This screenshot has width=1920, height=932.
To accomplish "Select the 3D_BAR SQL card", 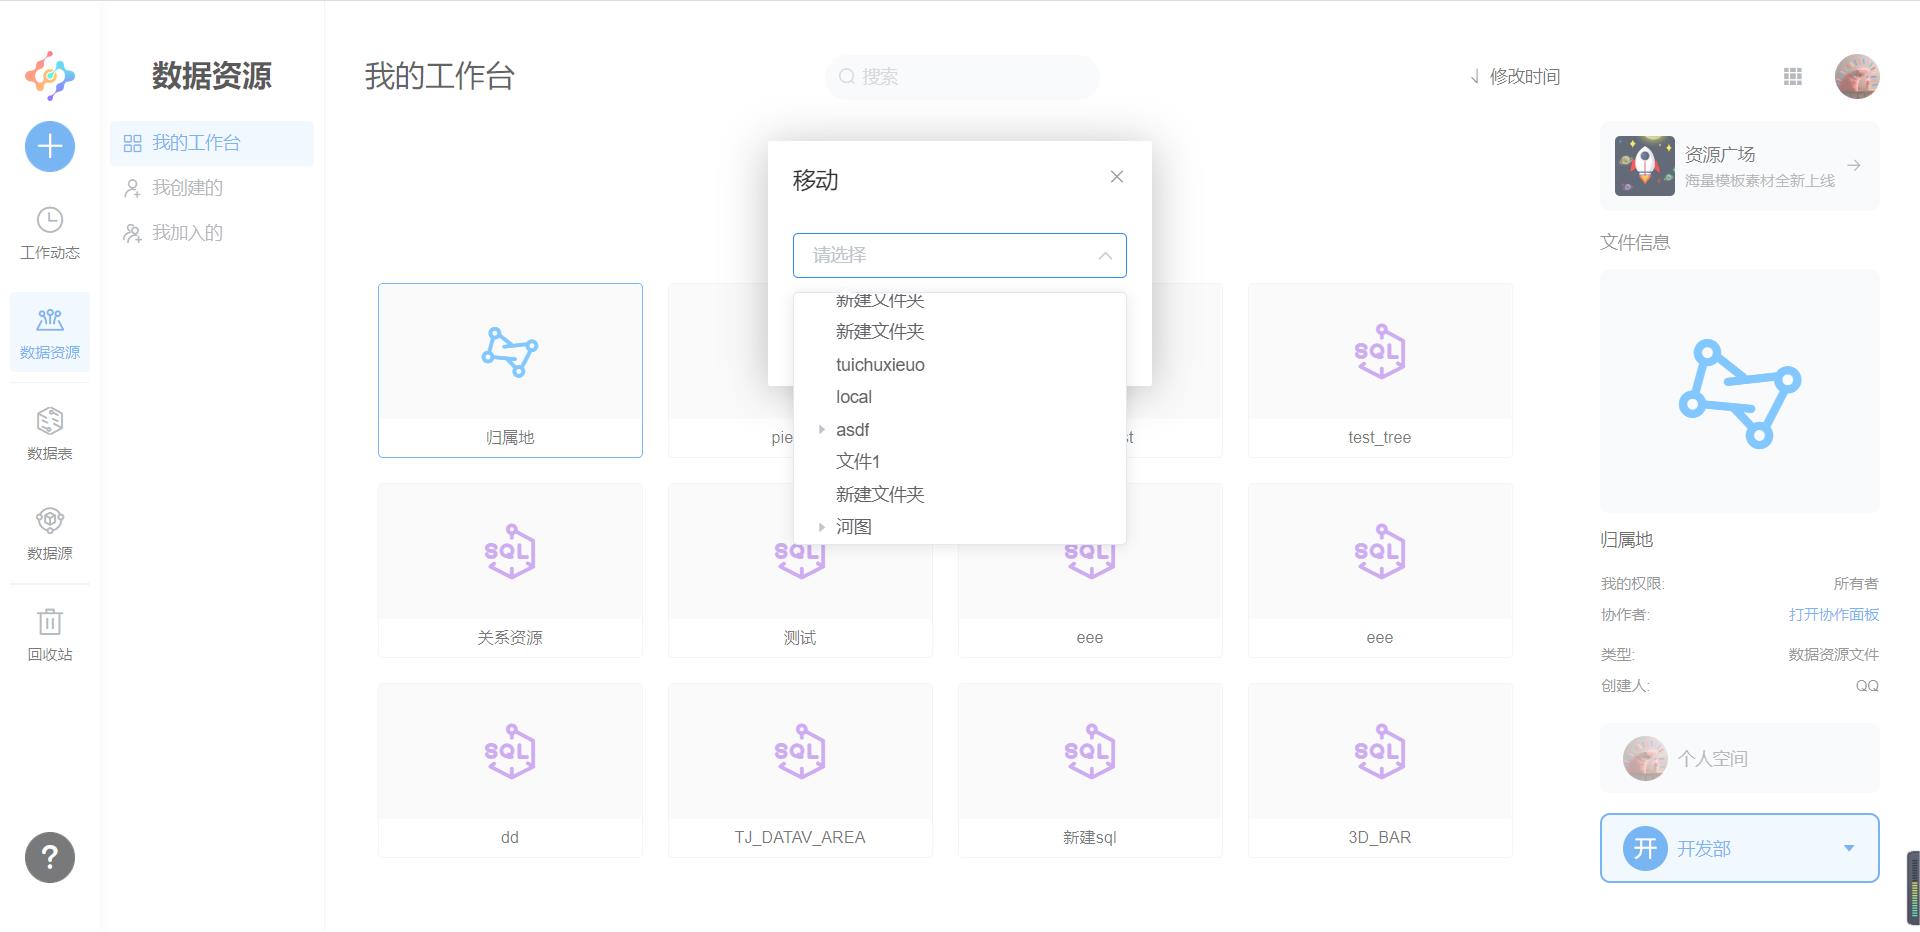I will point(1380,770).
